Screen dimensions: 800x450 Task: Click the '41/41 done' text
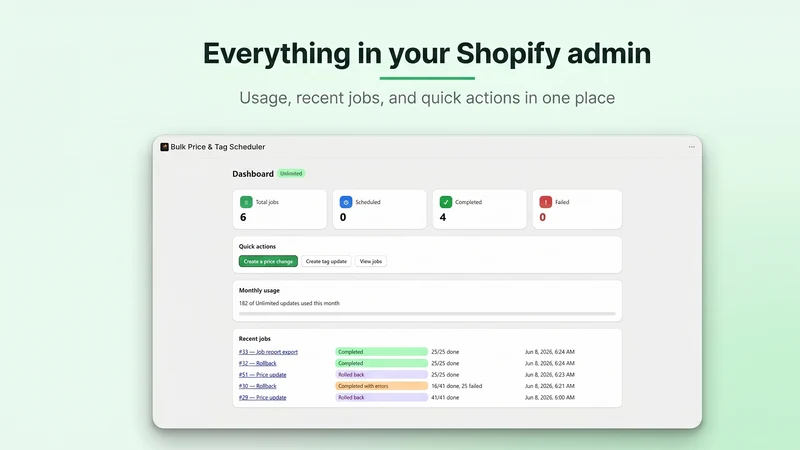pos(445,397)
